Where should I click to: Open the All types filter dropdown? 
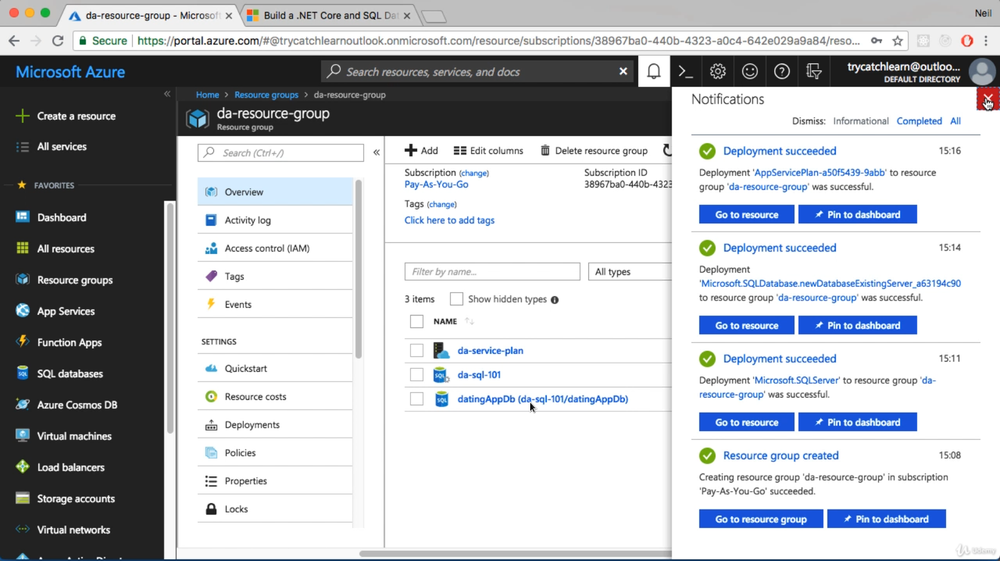(630, 272)
